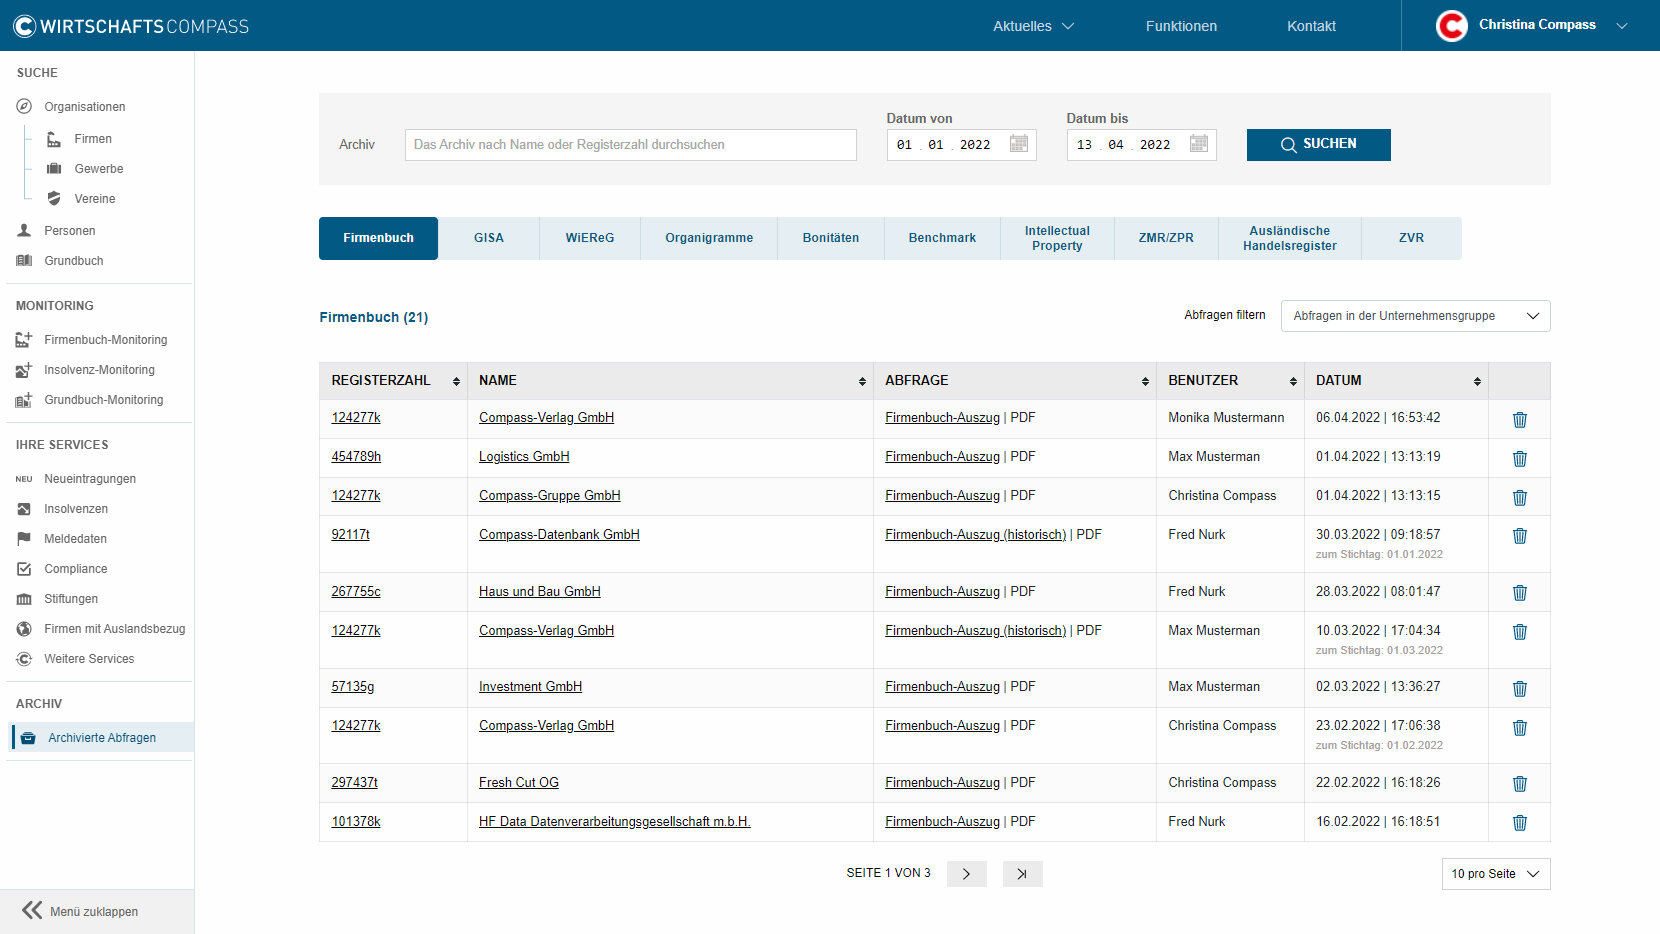Delete the 23.02.2022 Compass-Verlag entry

[x=1519, y=728]
